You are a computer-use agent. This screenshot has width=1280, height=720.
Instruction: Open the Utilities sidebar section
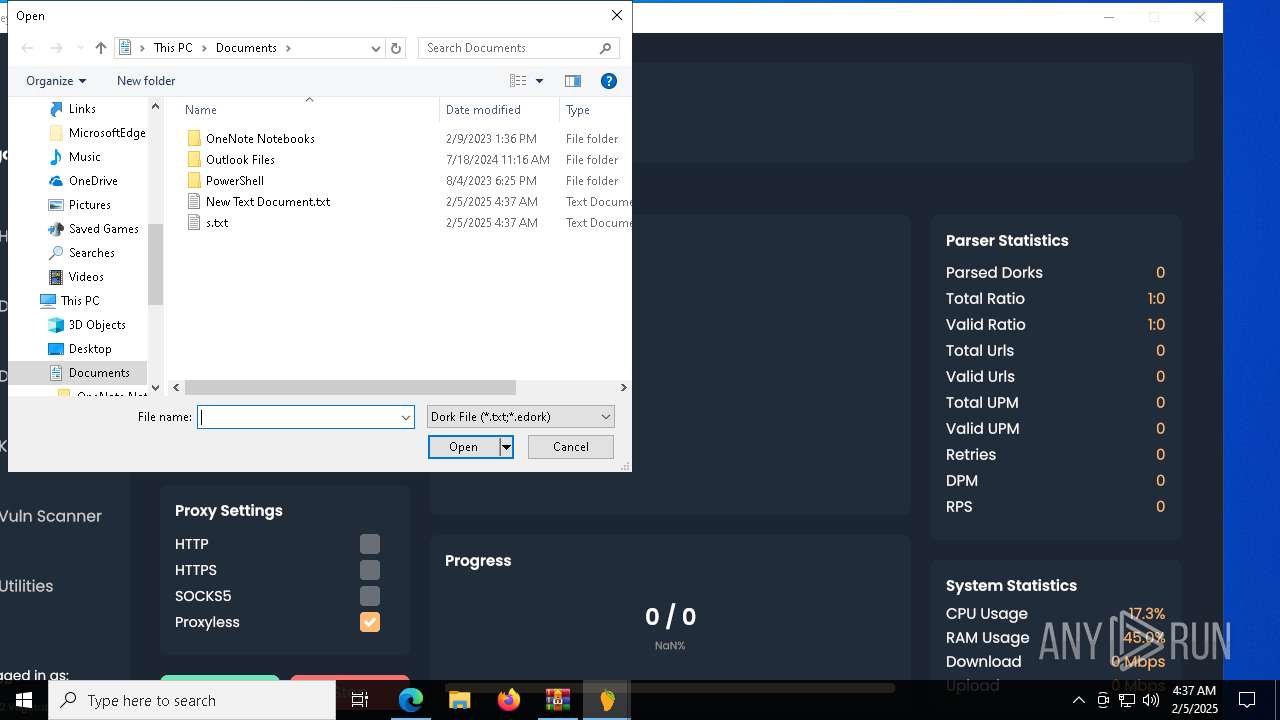pos(26,586)
